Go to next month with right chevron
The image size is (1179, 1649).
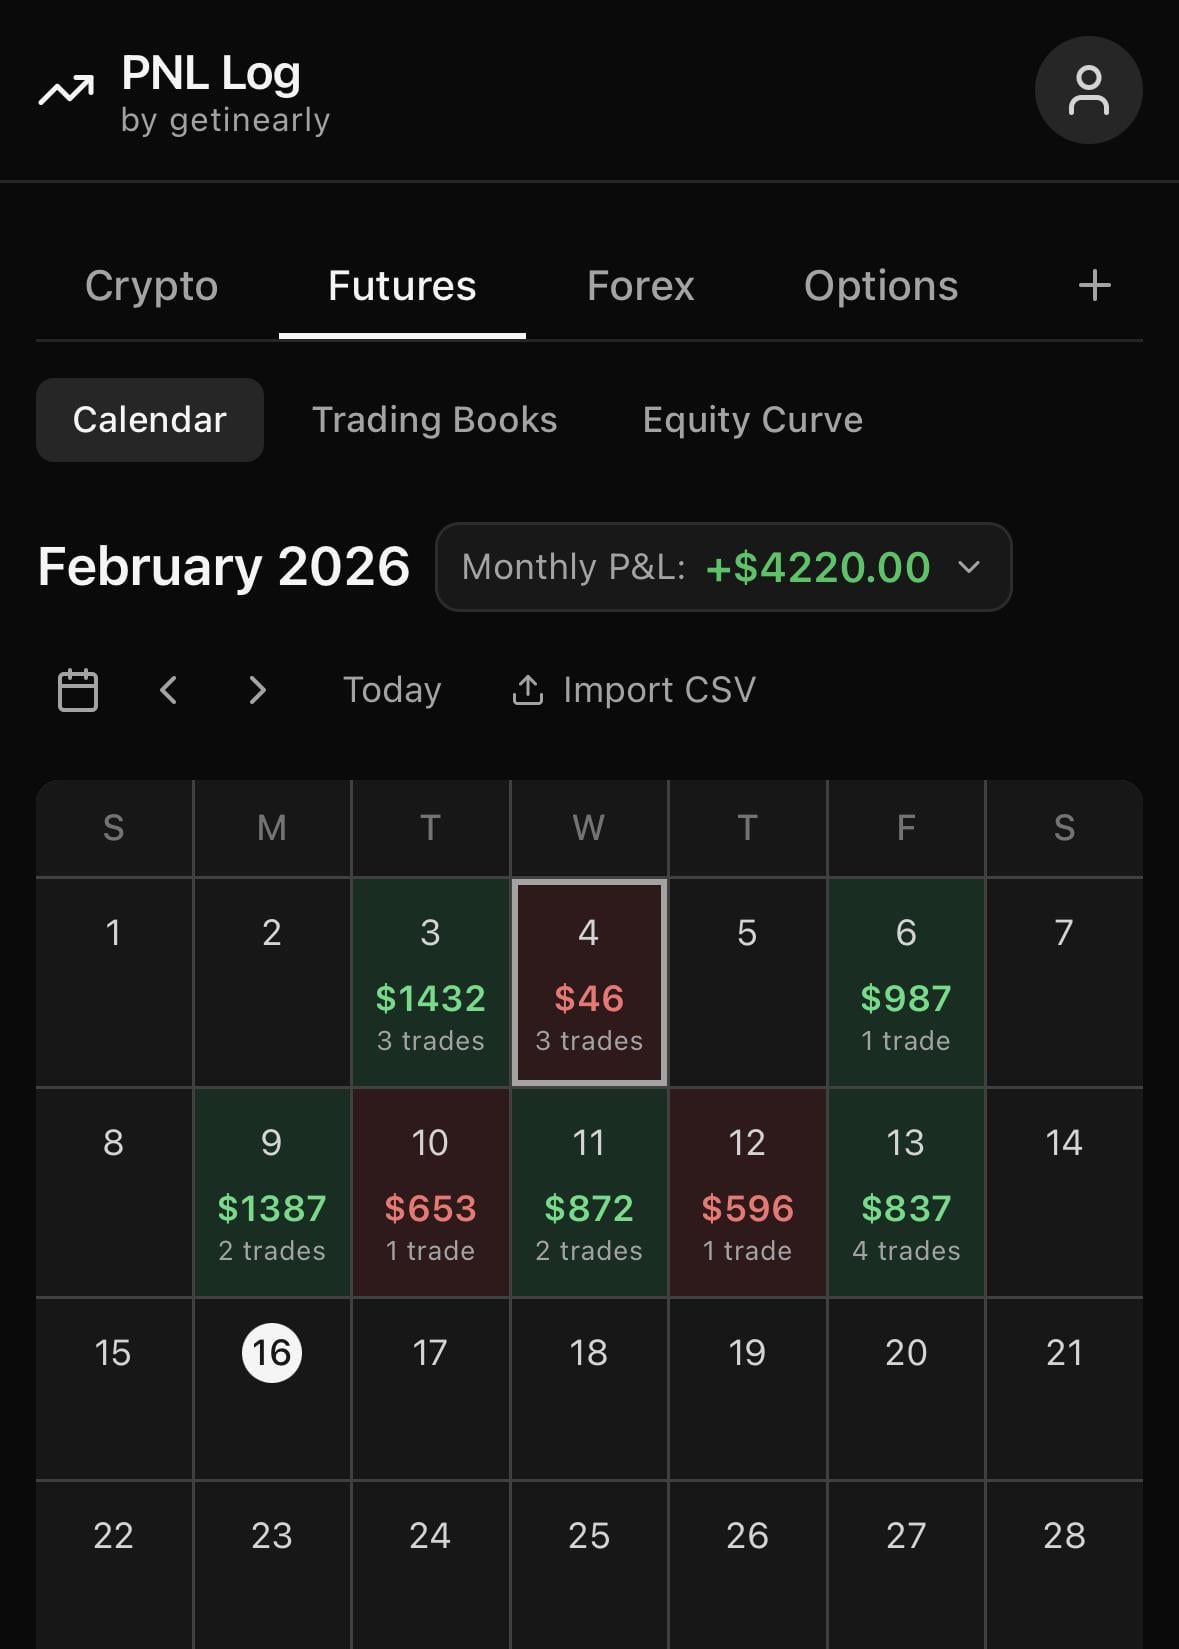click(x=257, y=690)
